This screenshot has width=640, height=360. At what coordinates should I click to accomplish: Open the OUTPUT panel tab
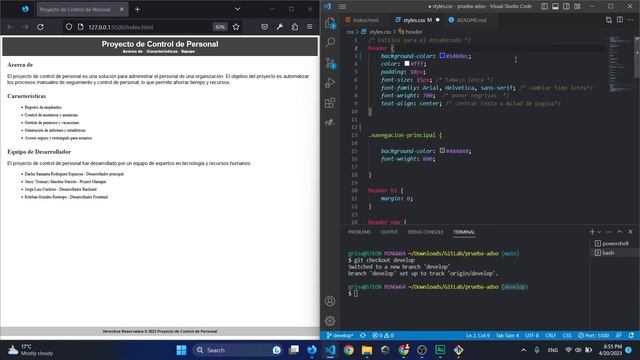click(389, 232)
